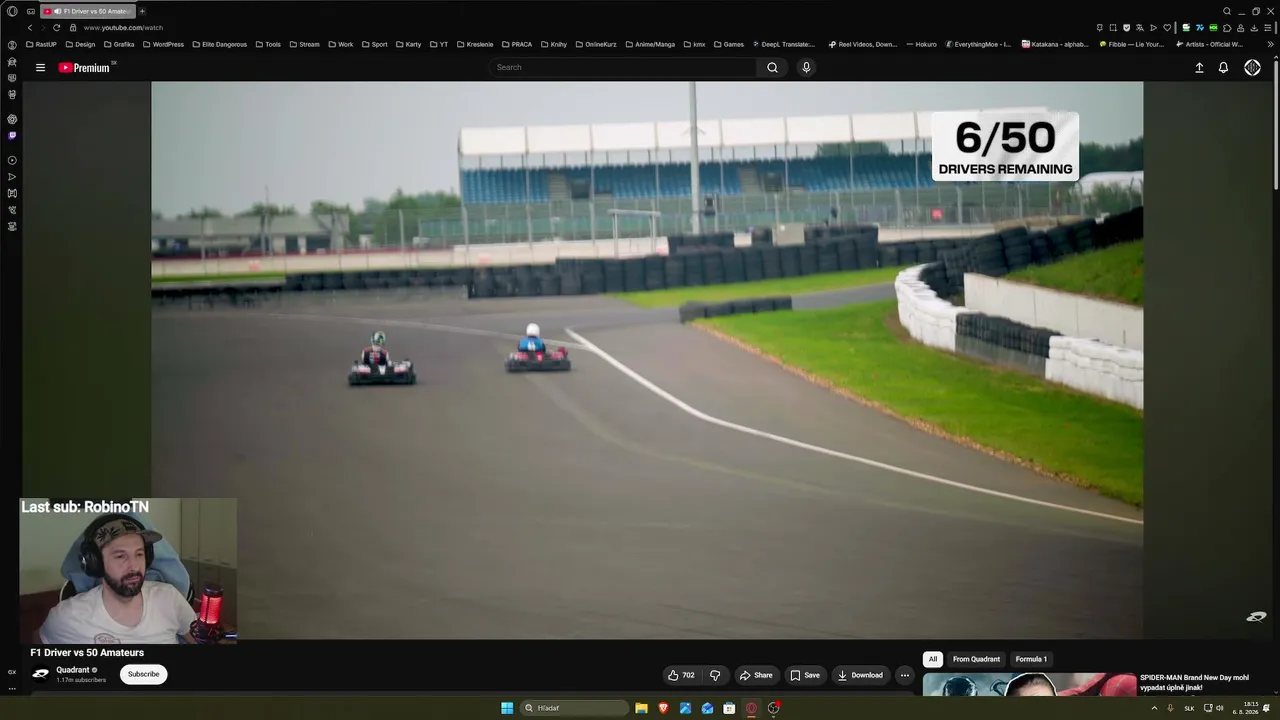Reload the current page
Viewport: 1280px width, 720px height.
point(56,28)
